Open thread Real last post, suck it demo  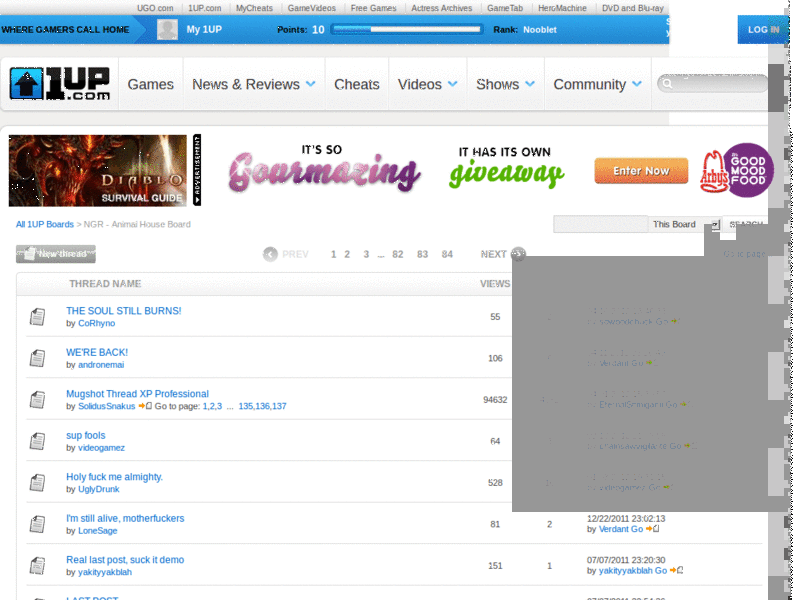125,560
